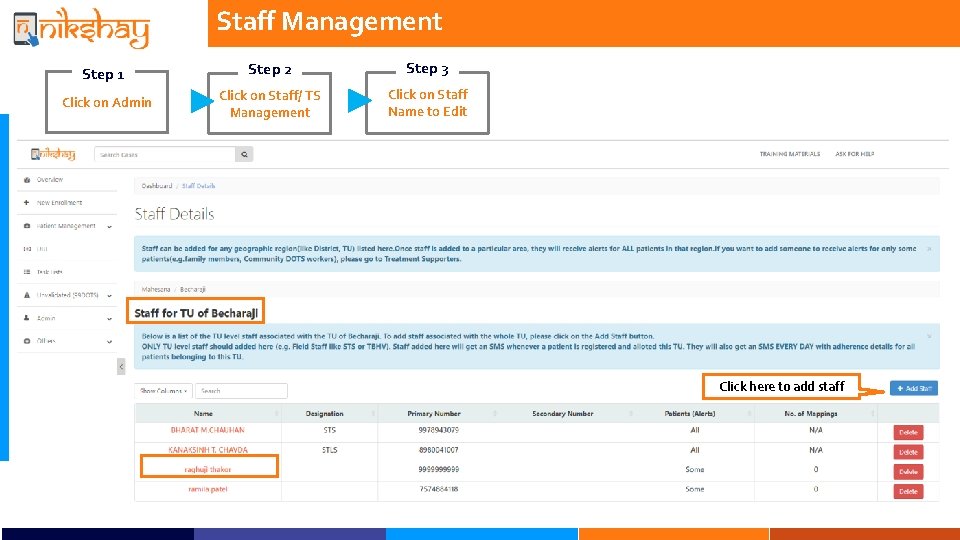Dismiss the TU level staff info banner
This screenshot has height=540, width=960.
929,336
